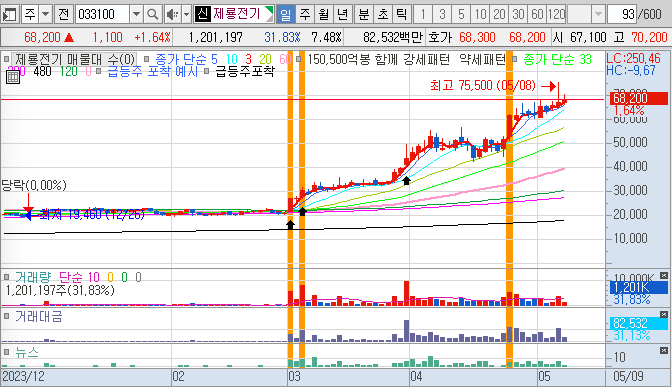This screenshot has height=387, width=672.
Task: Toggle the side panel icon at toolbar start
Action: coord(9,15)
